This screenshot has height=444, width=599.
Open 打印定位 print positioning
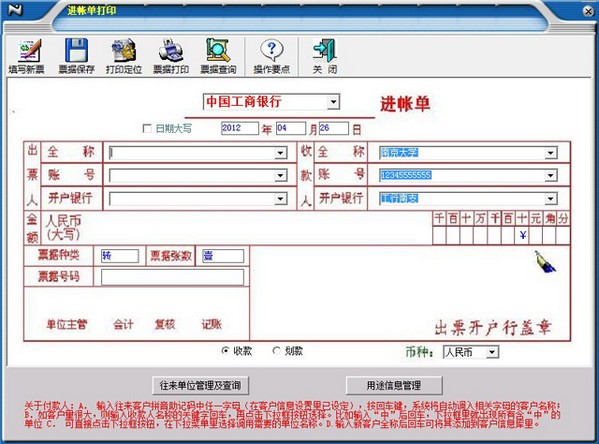(123, 50)
